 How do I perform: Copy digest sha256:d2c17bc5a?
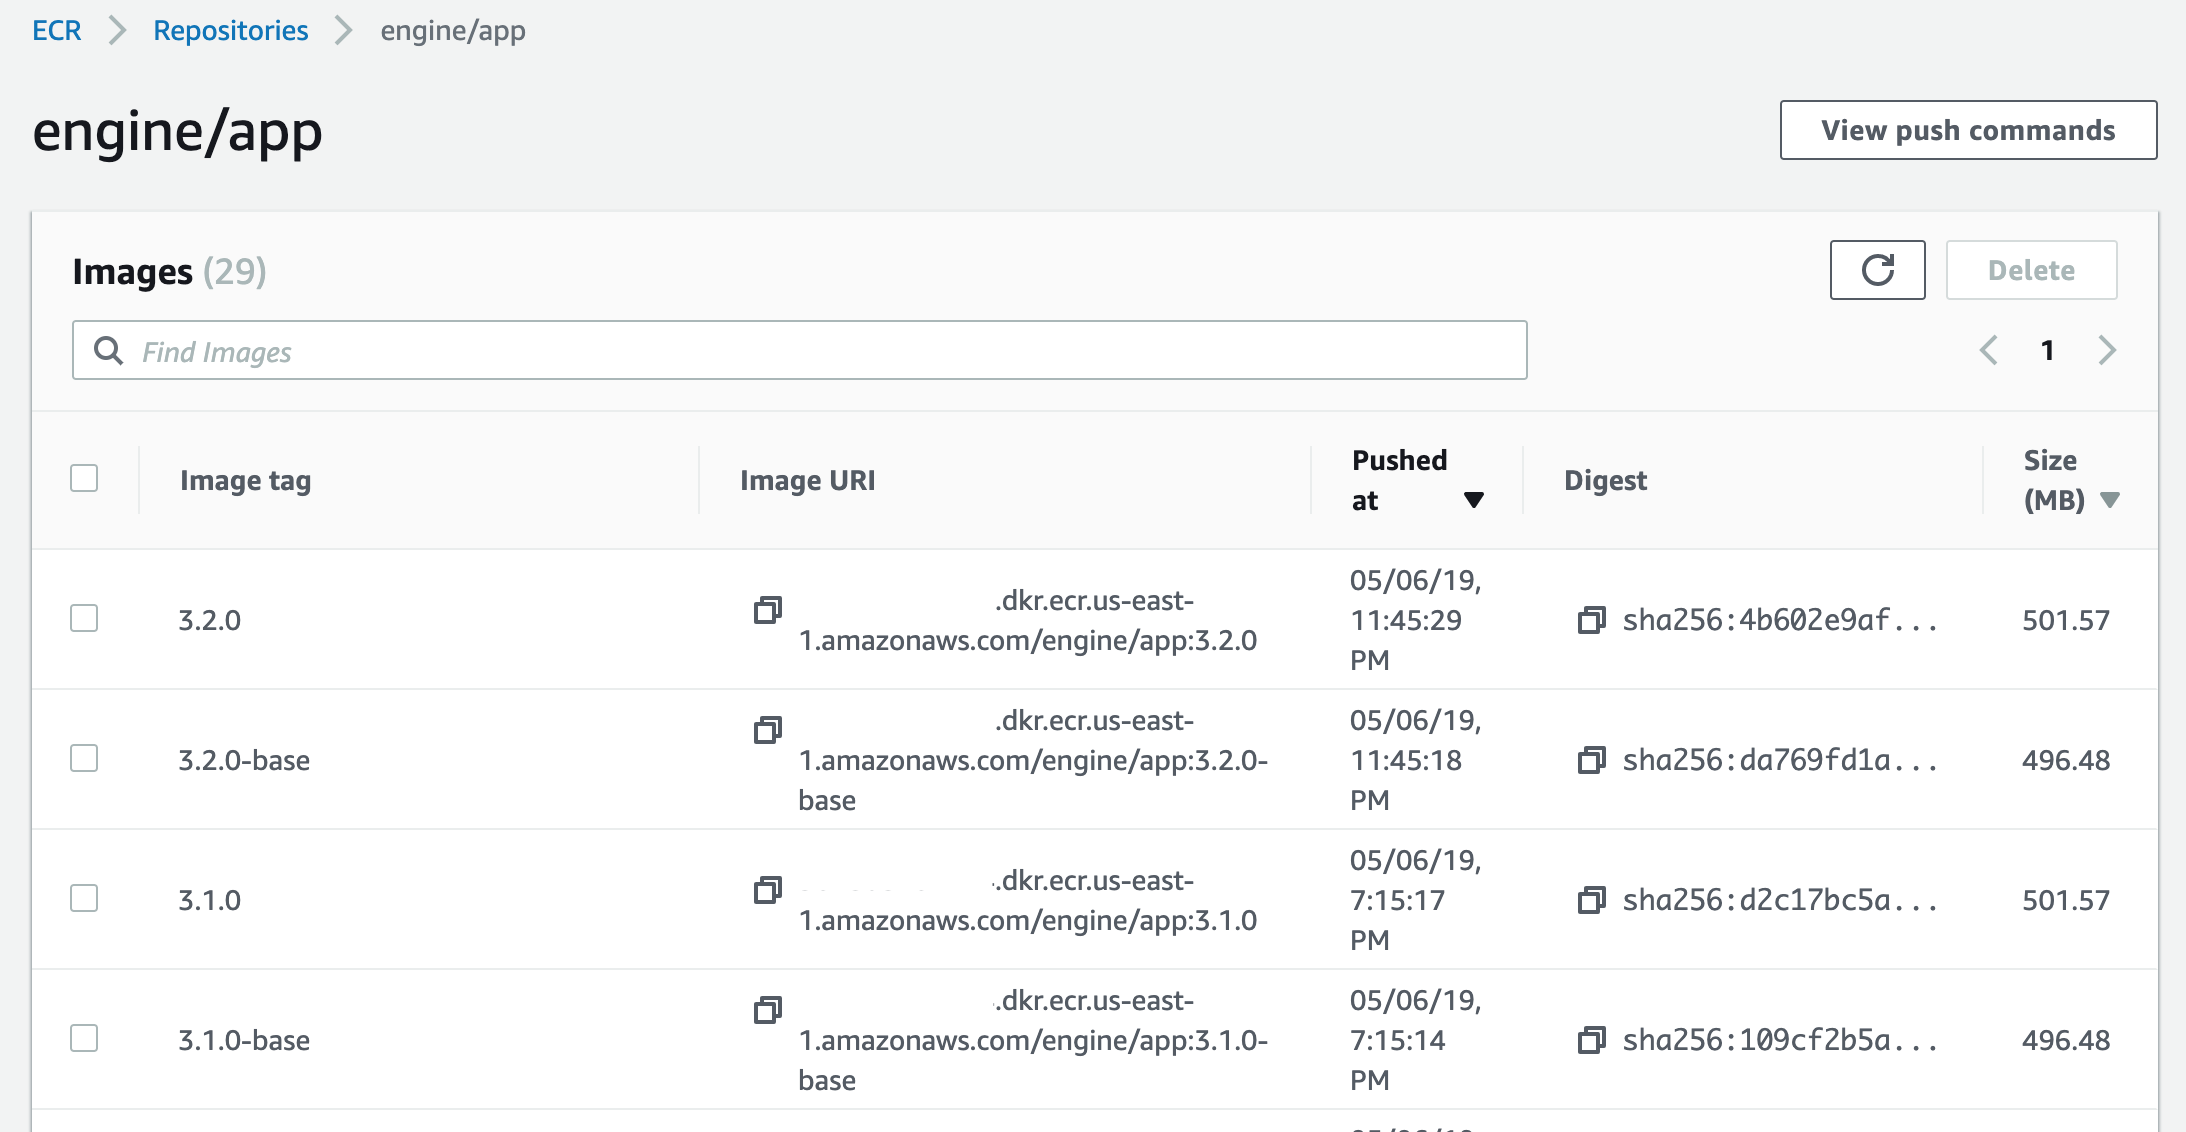[x=1591, y=900]
